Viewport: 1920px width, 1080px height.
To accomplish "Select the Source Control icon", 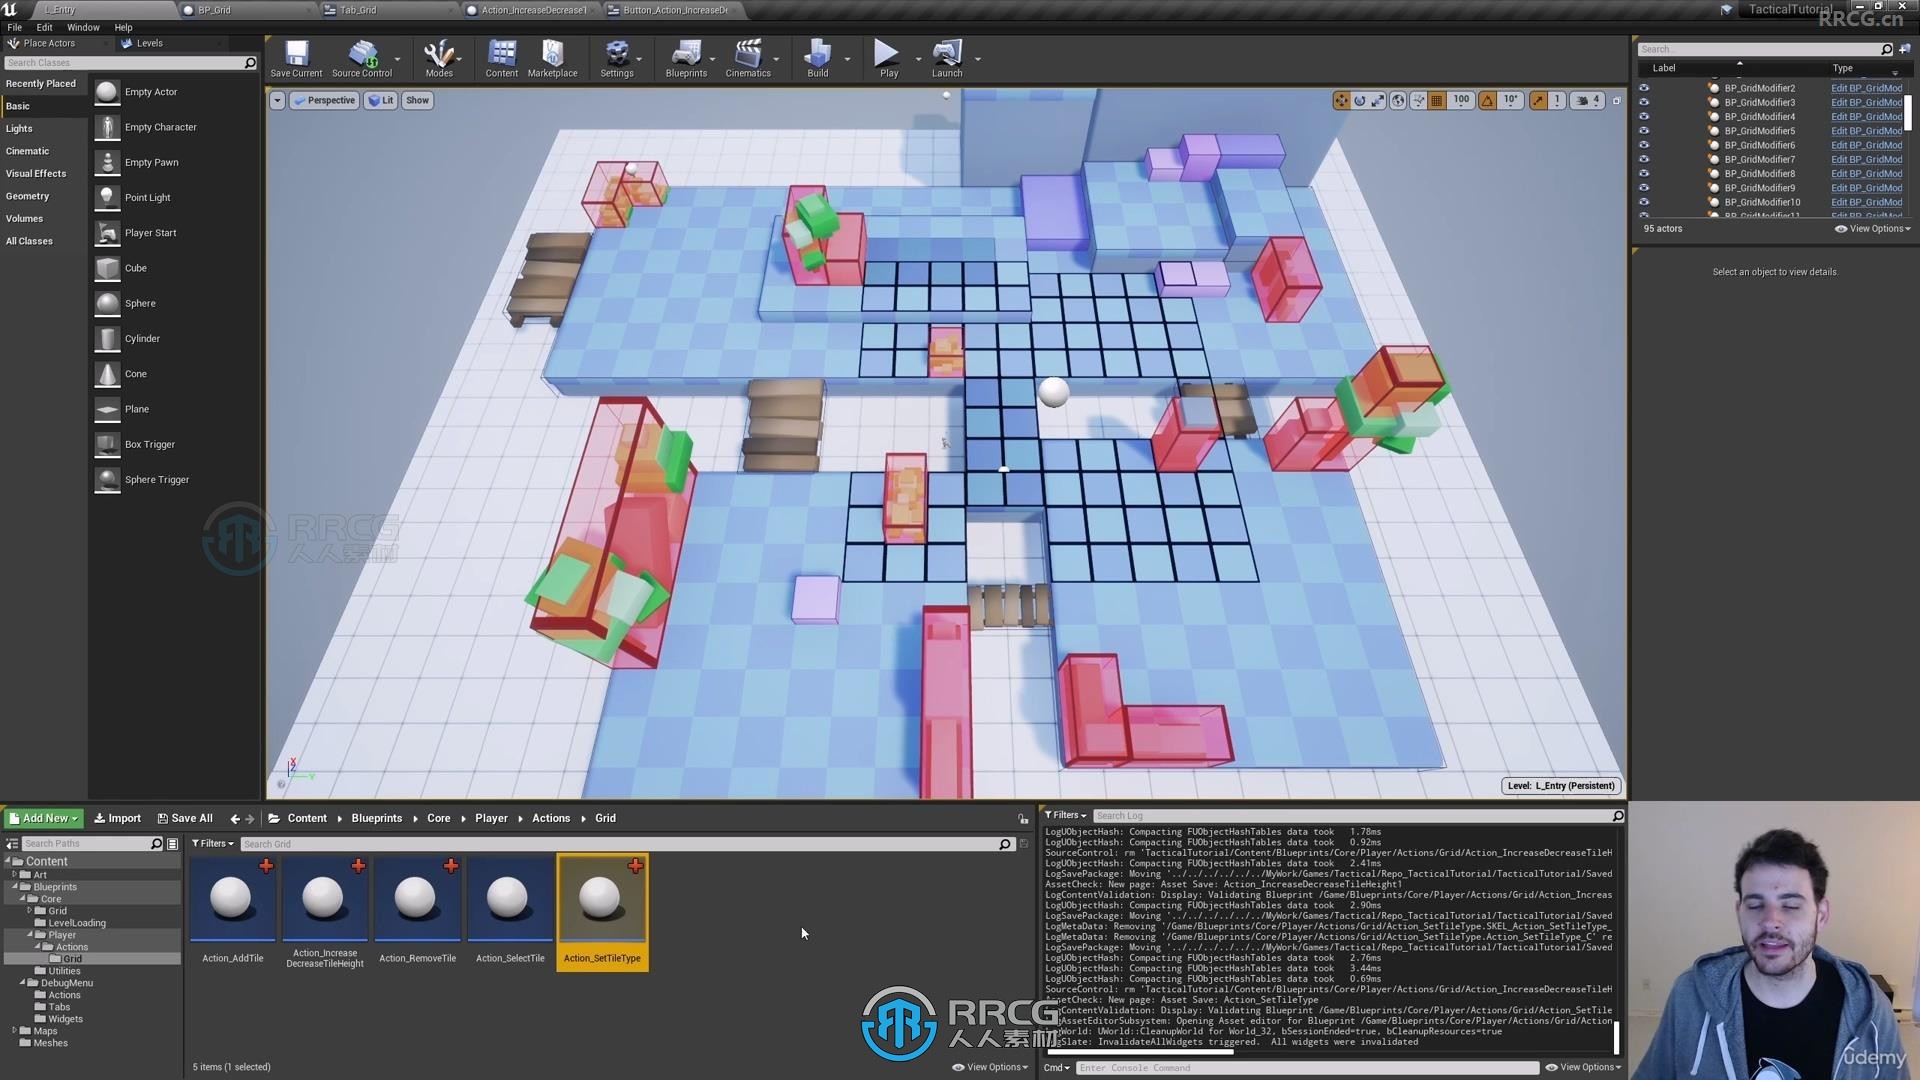I will 361,58.
